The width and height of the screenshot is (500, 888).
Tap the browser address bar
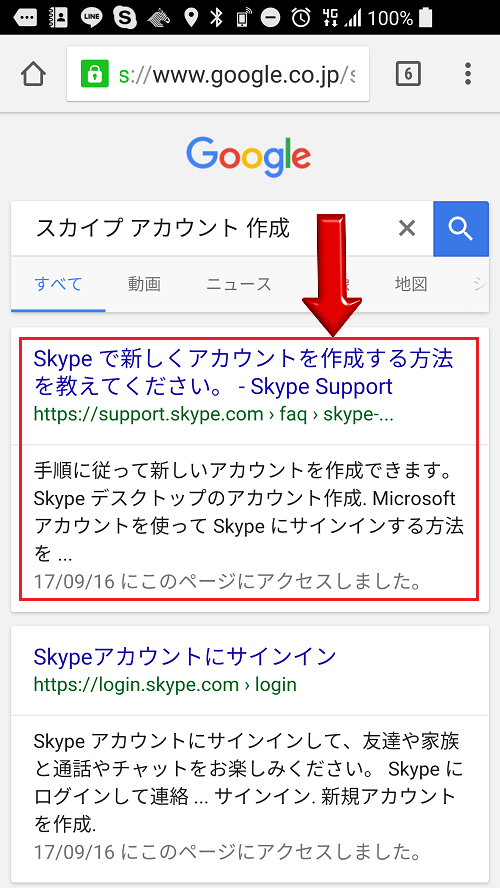click(x=218, y=74)
